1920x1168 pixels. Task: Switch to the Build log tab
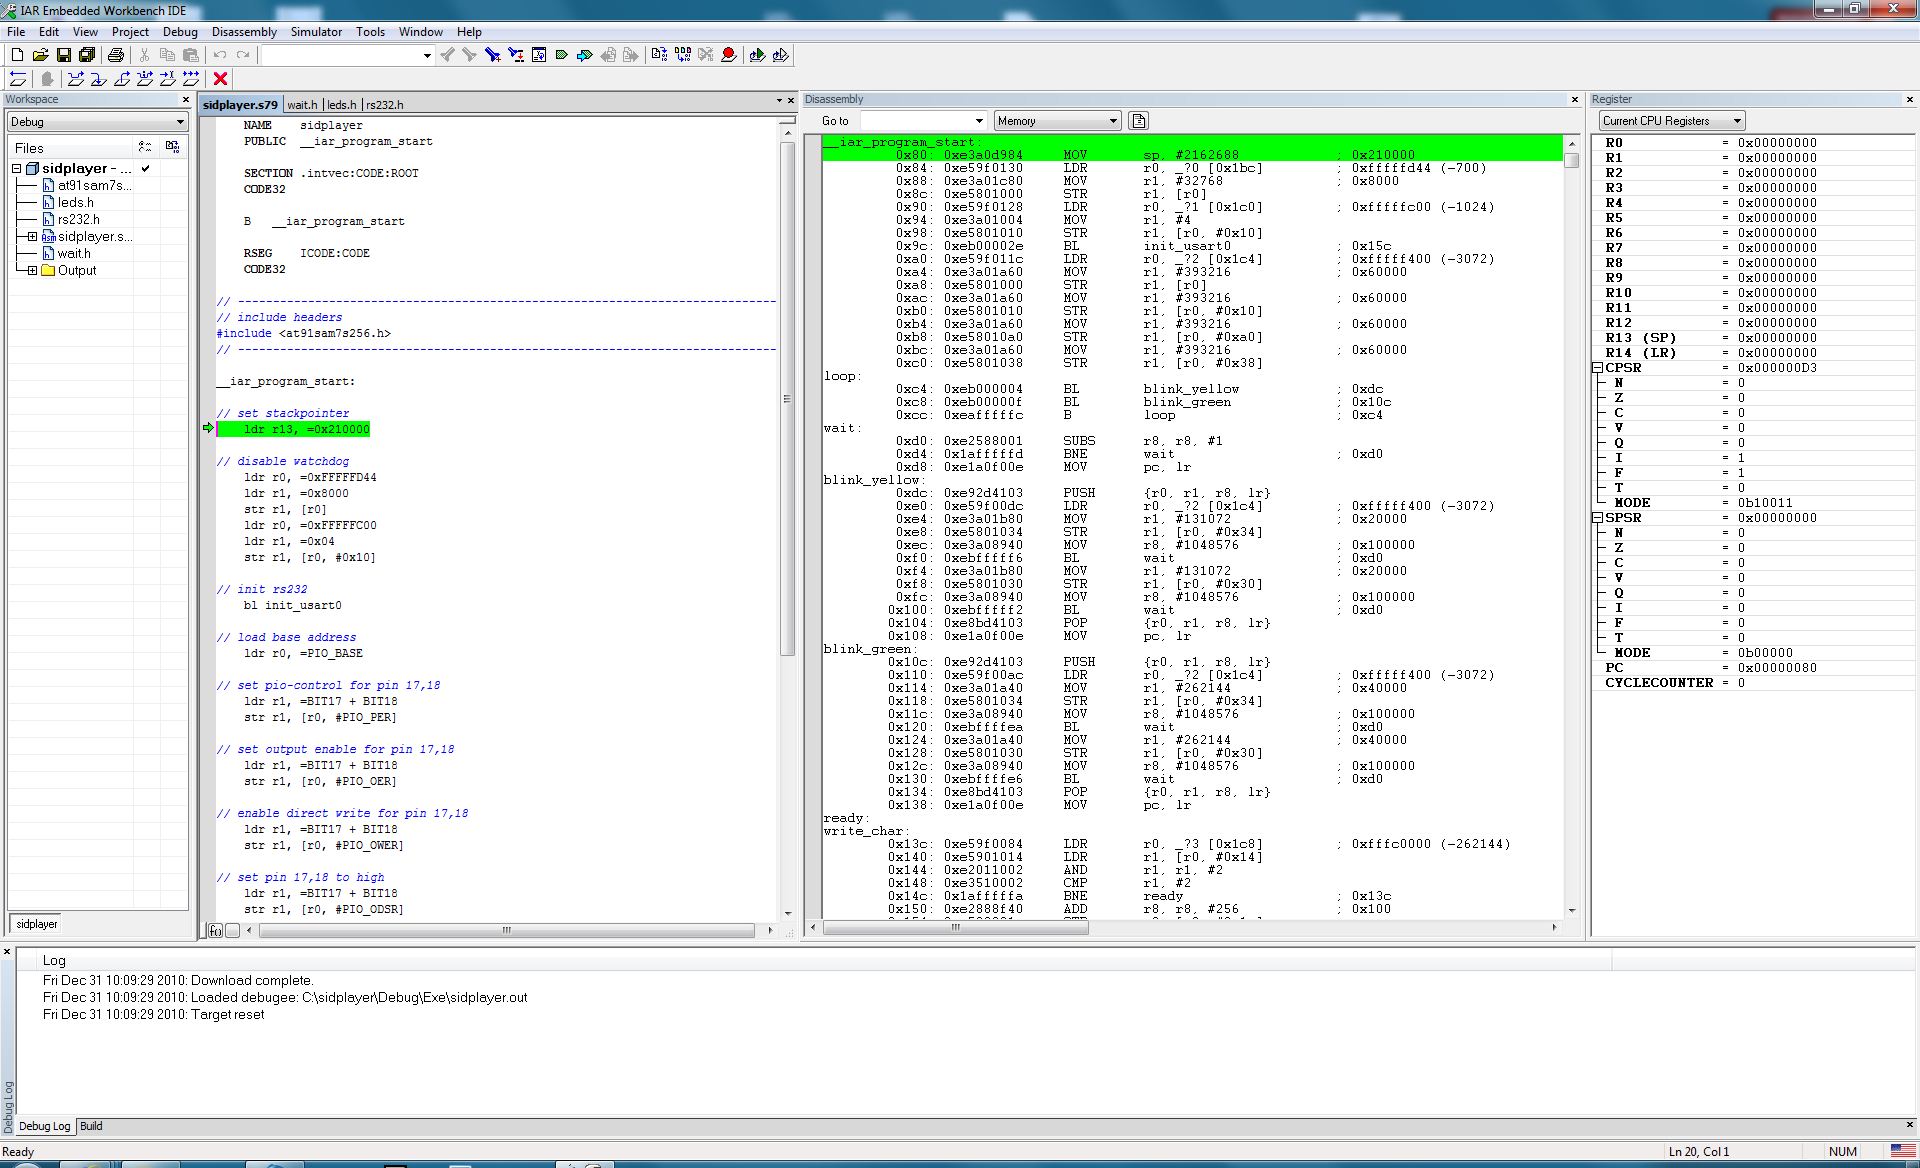tap(91, 1126)
